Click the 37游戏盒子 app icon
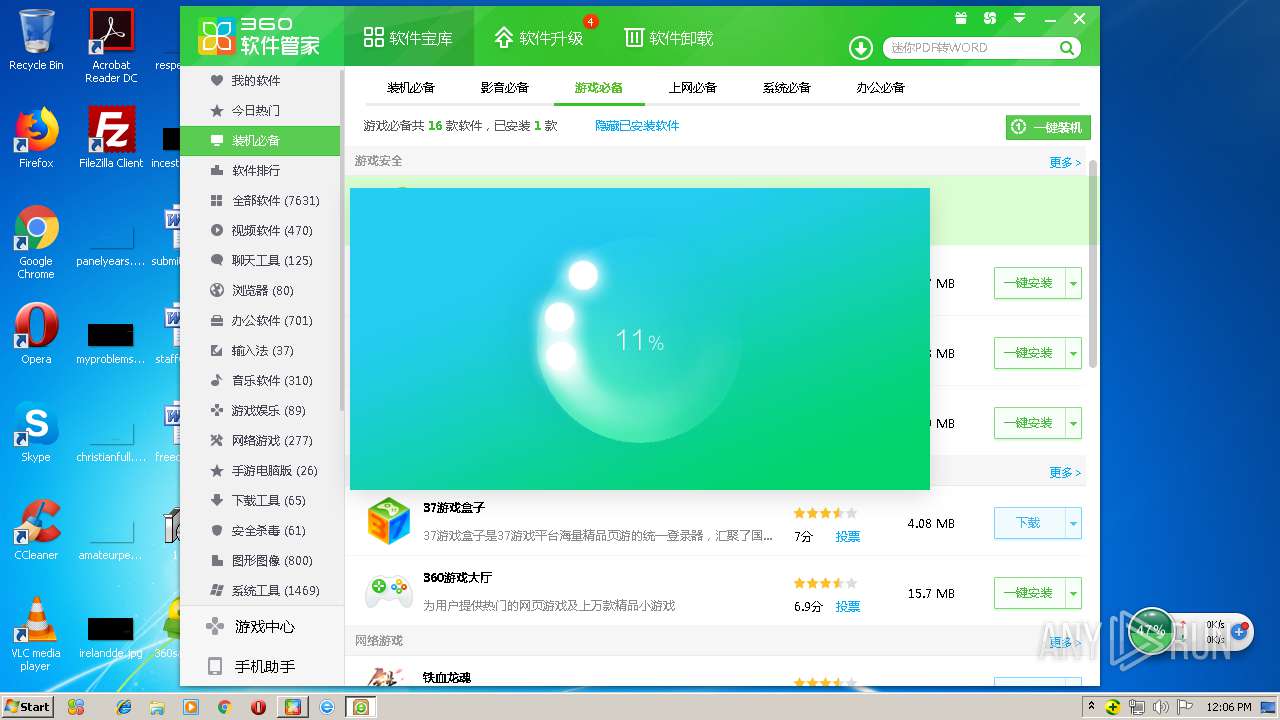 [x=388, y=521]
